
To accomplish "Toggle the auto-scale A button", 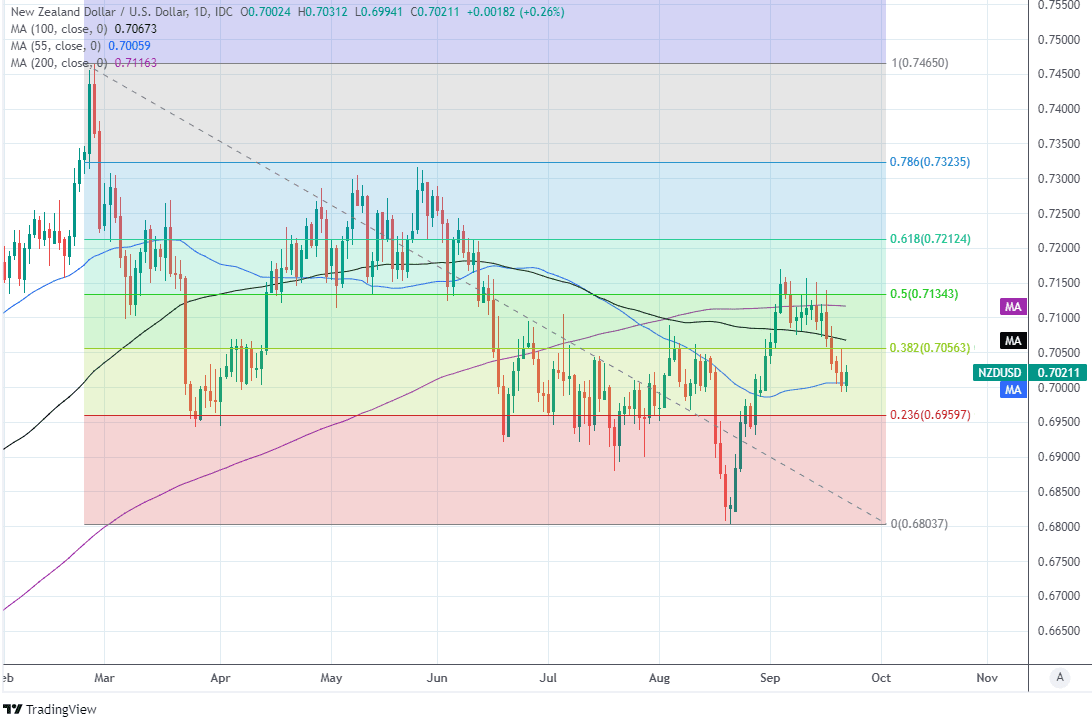I will tap(1059, 677).
